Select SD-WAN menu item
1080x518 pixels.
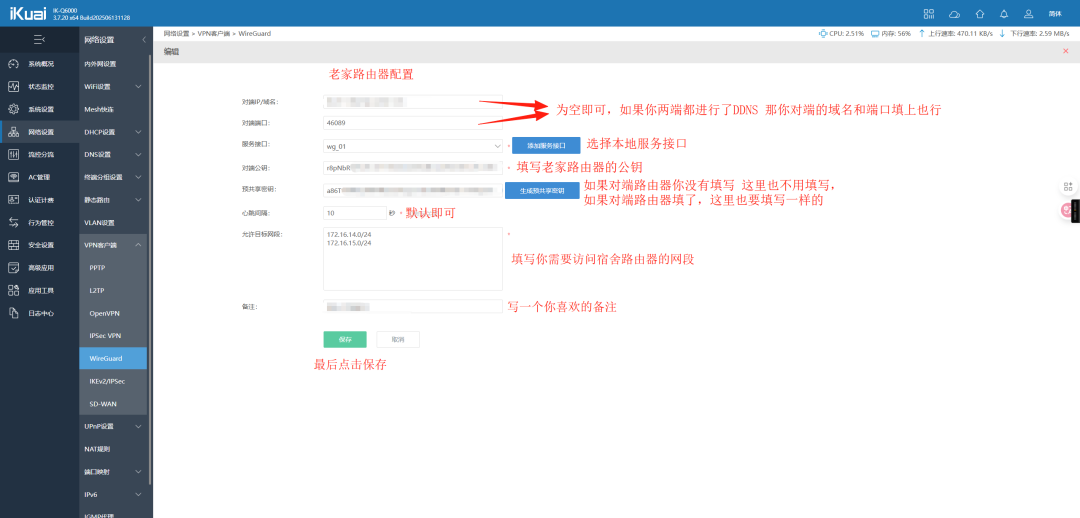102,404
